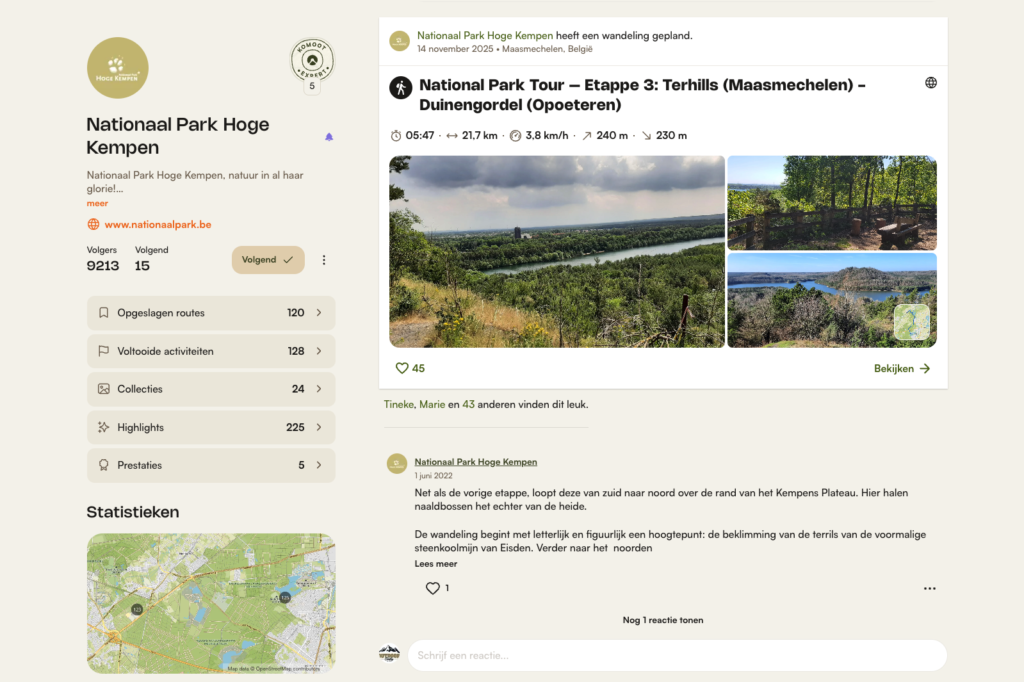Toggle following with the Volgend button
The height and width of the screenshot is (682, 1024).
[267, 259]
